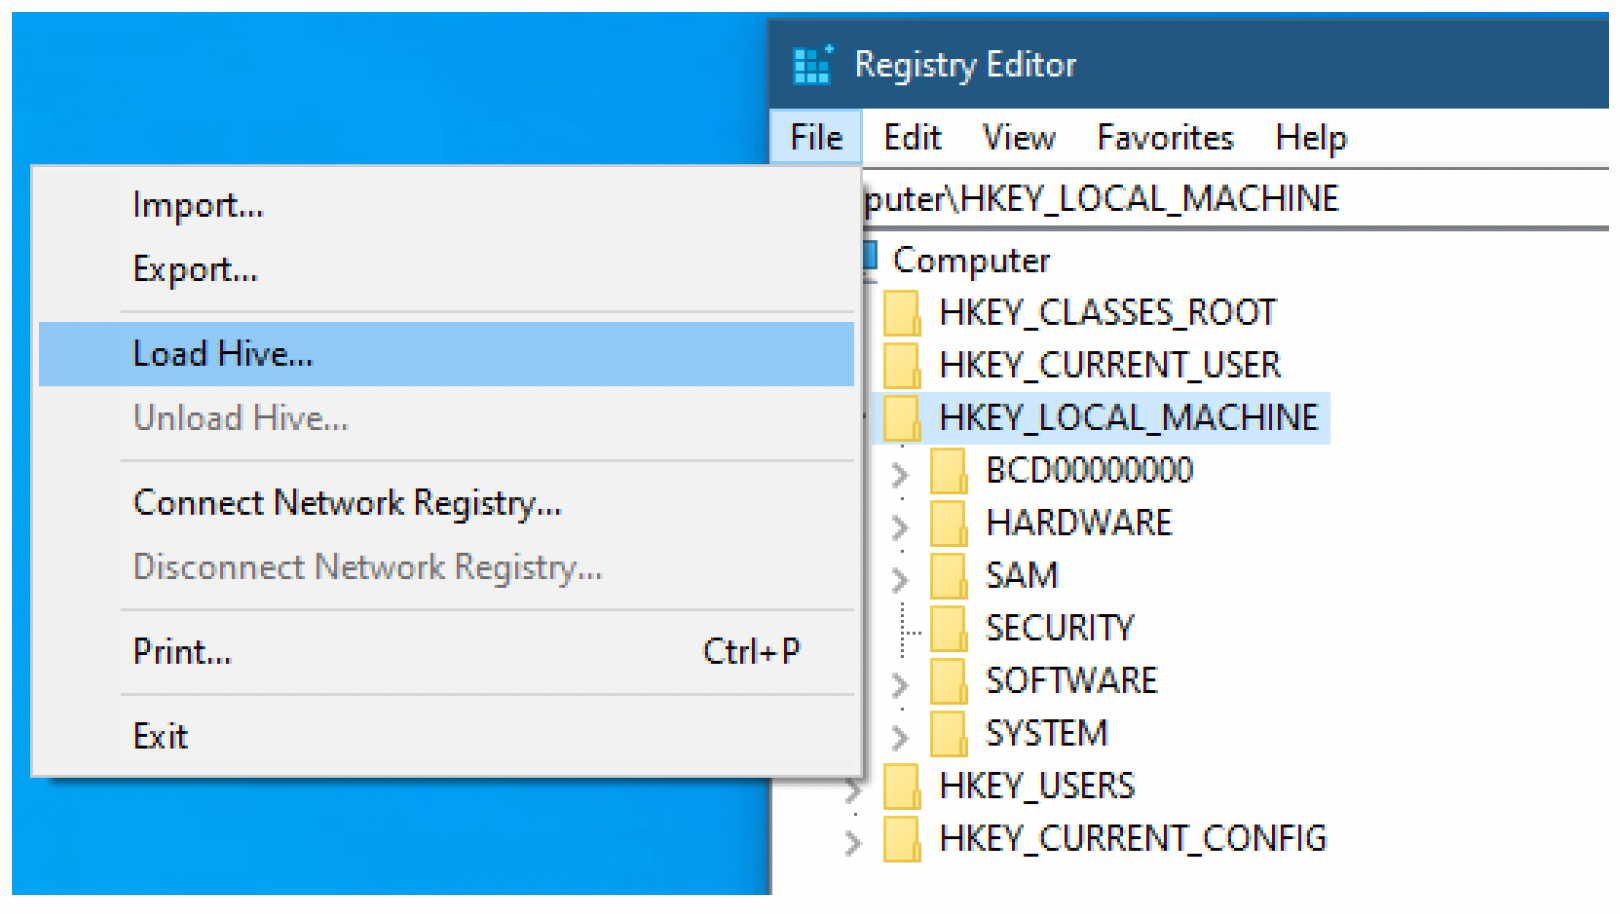The width and height of the screenshot is (1620, 914).
Task: Expand the SOFTWARE key chevron
Action: click(900, 684)
